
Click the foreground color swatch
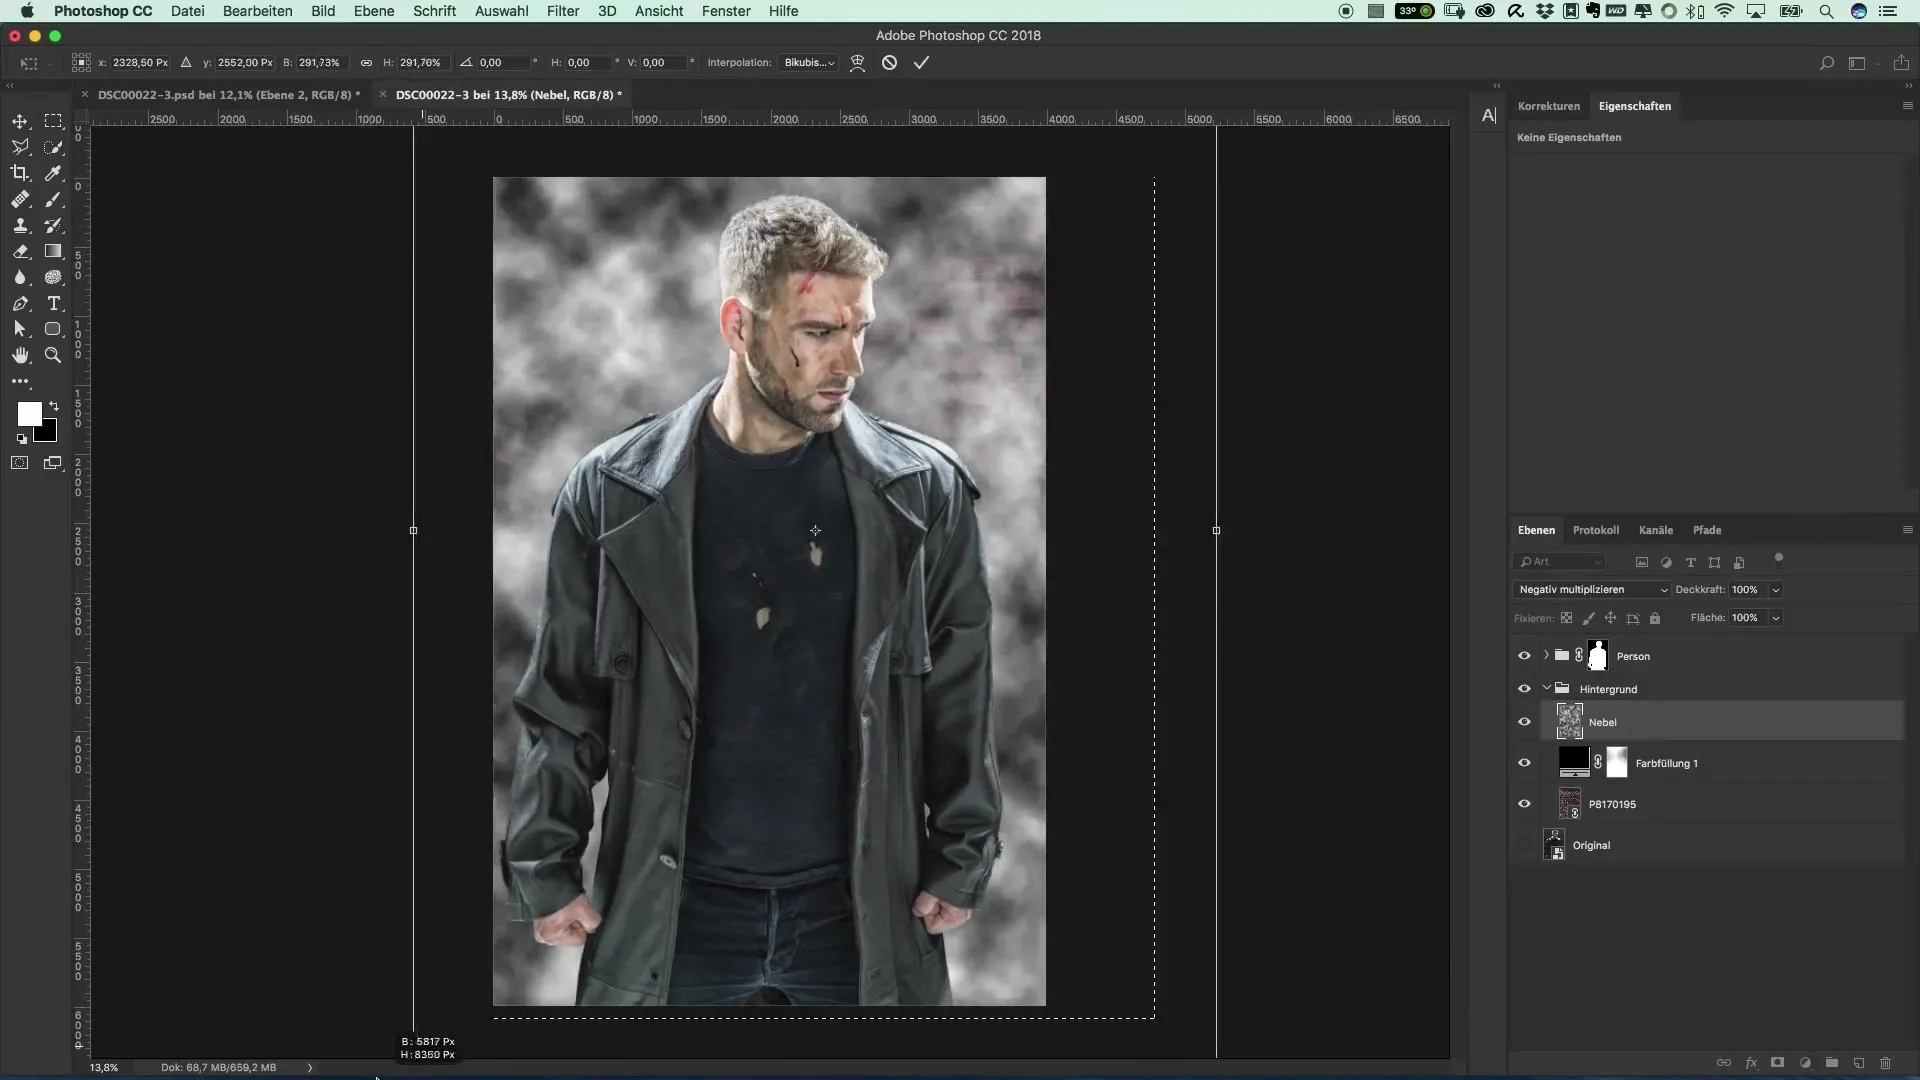(x=29, y=414)
